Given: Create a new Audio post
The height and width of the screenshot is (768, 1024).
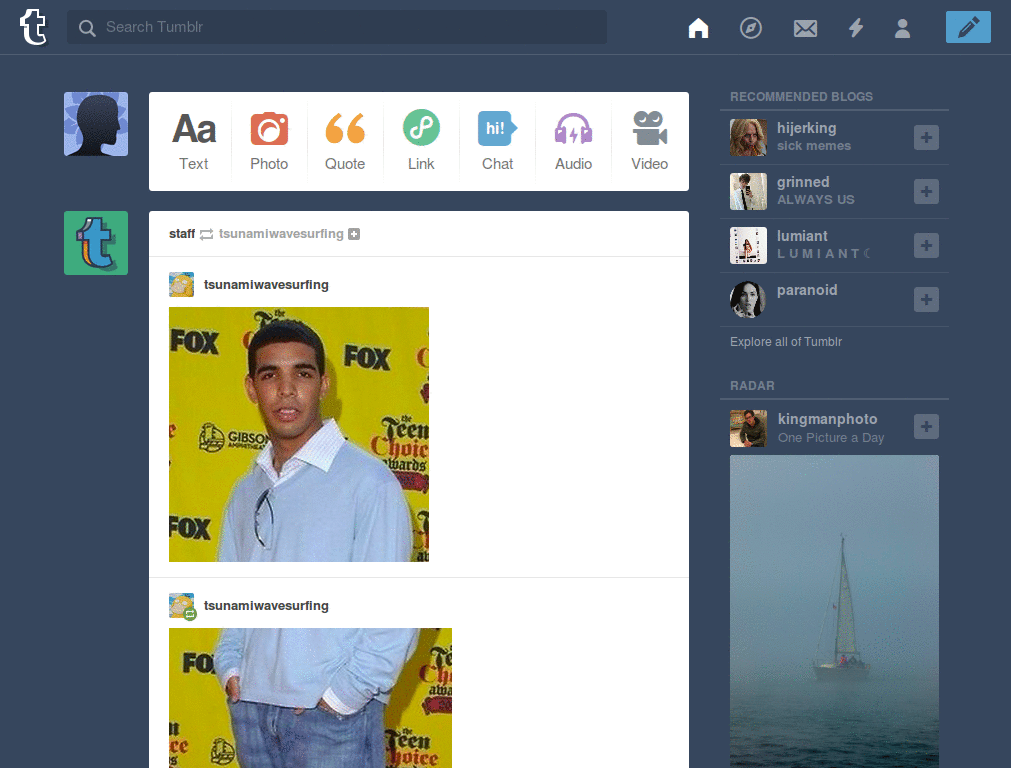Looking at the screenshot, I should (573, 141).
